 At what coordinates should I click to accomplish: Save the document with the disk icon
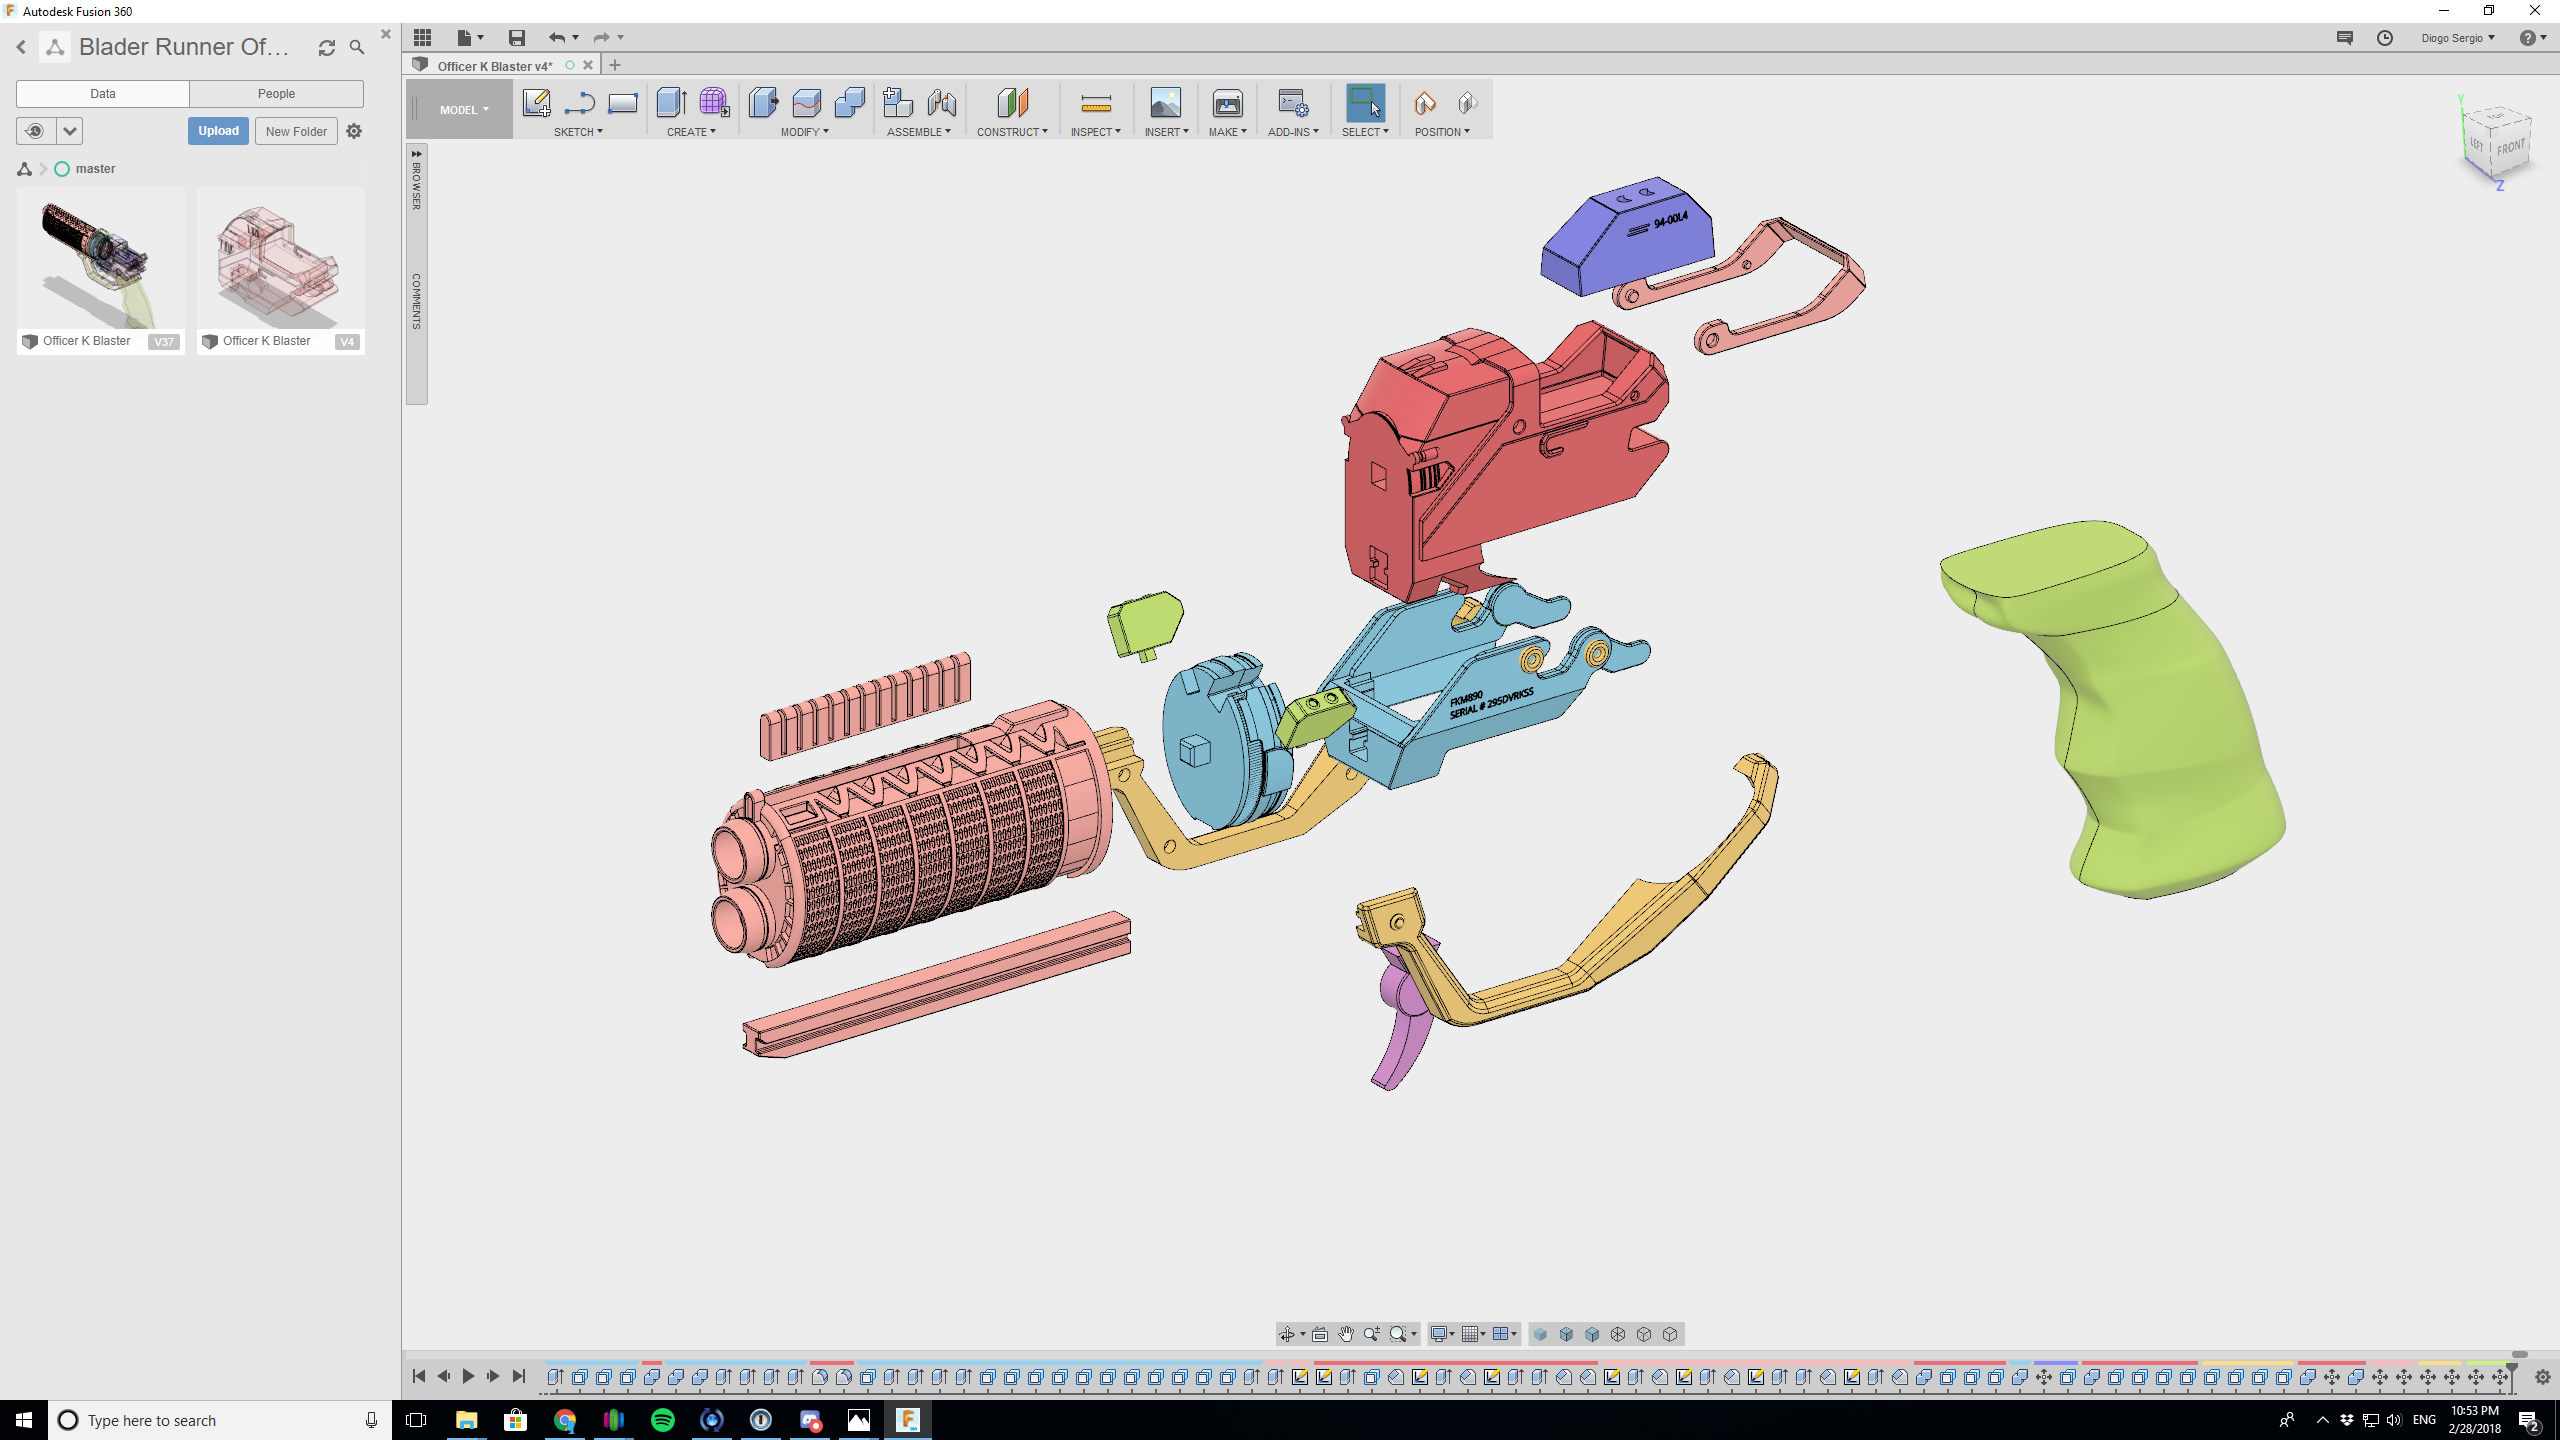tap(516, 38)
